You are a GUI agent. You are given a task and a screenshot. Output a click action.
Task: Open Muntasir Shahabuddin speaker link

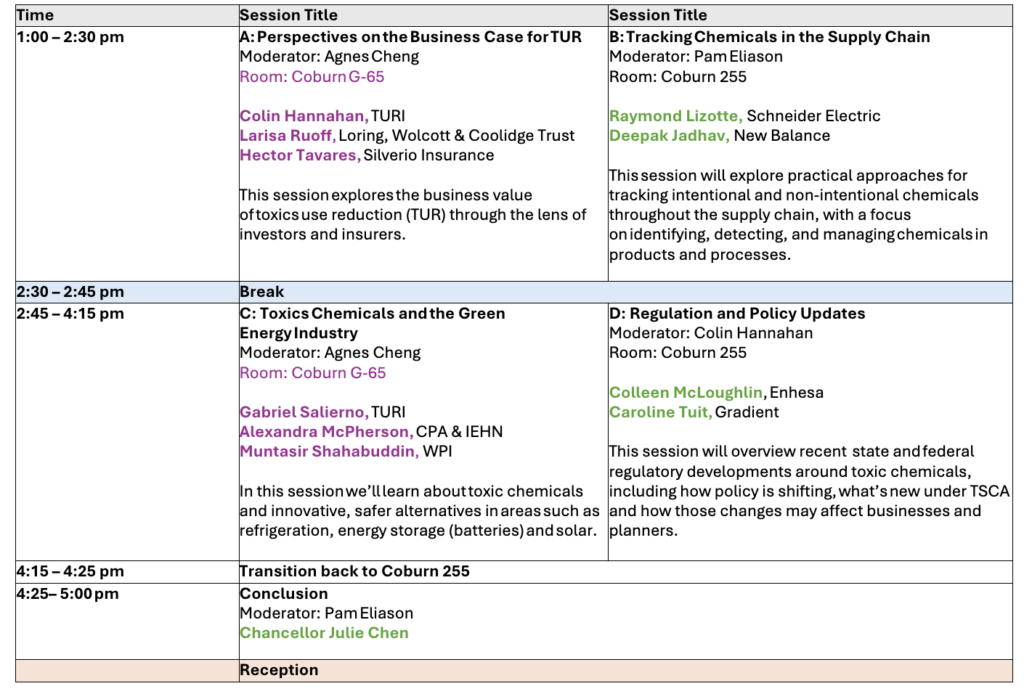click(328, 451)
